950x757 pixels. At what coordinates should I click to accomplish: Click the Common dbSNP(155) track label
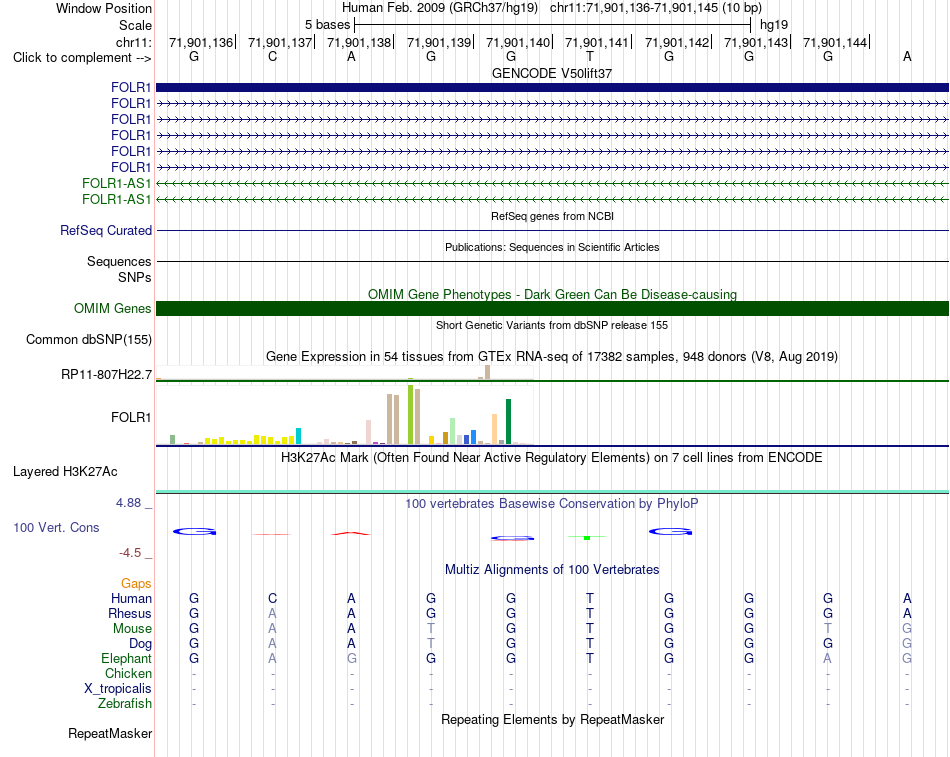(88, 339)
